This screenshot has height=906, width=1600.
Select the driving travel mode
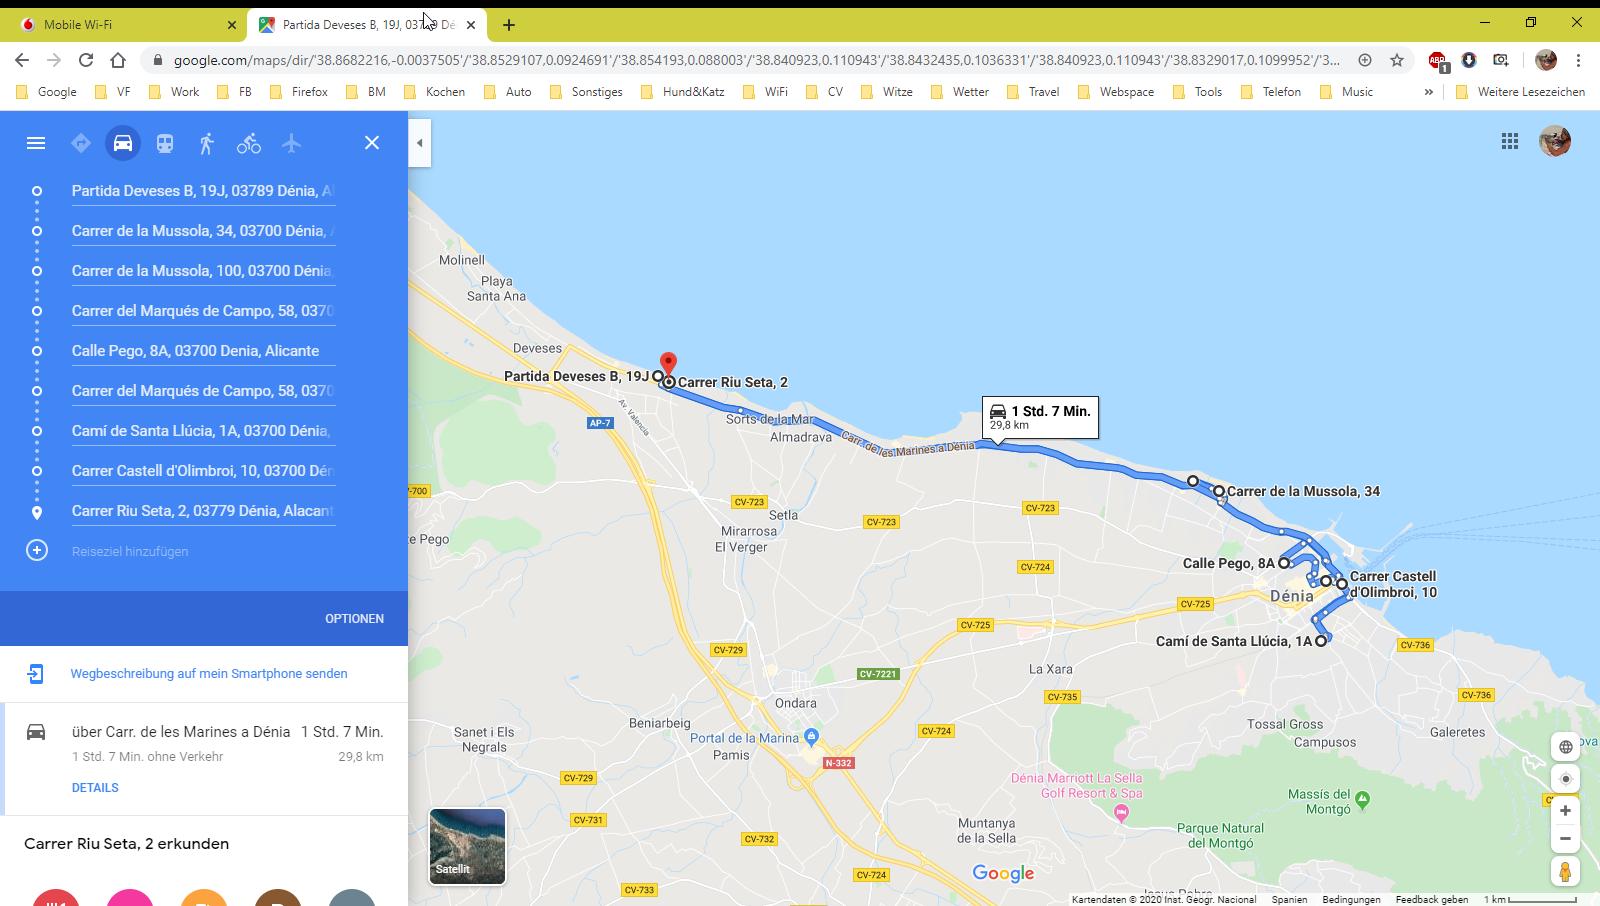point(123,143)
